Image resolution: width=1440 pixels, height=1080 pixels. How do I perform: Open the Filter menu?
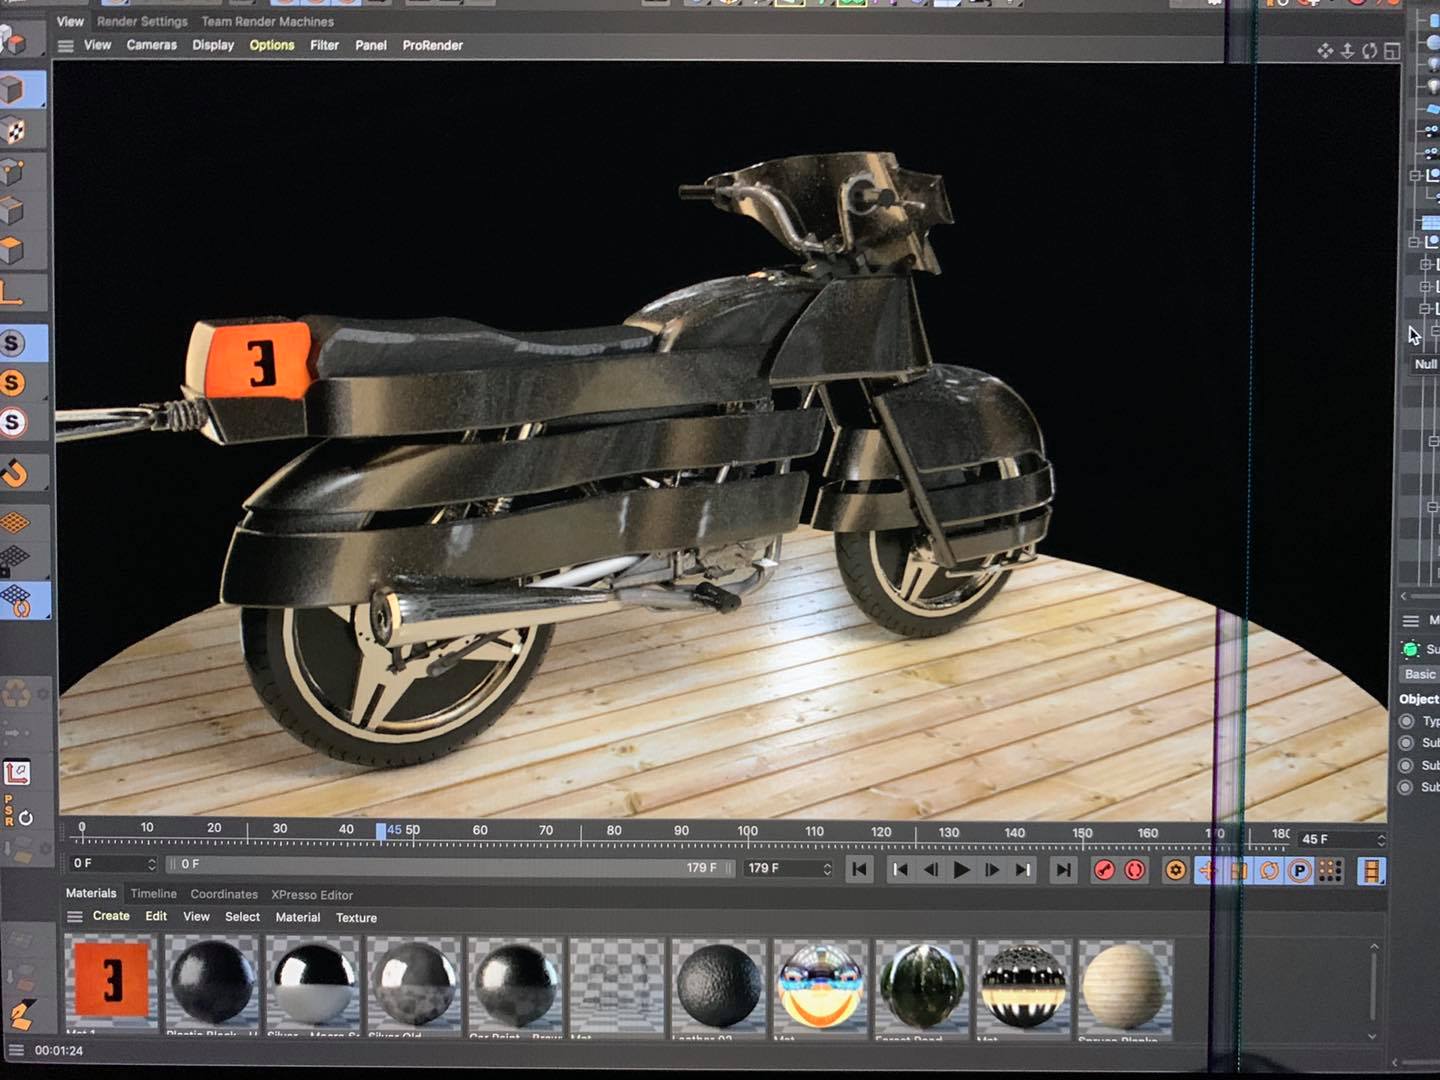coord(325,45)
